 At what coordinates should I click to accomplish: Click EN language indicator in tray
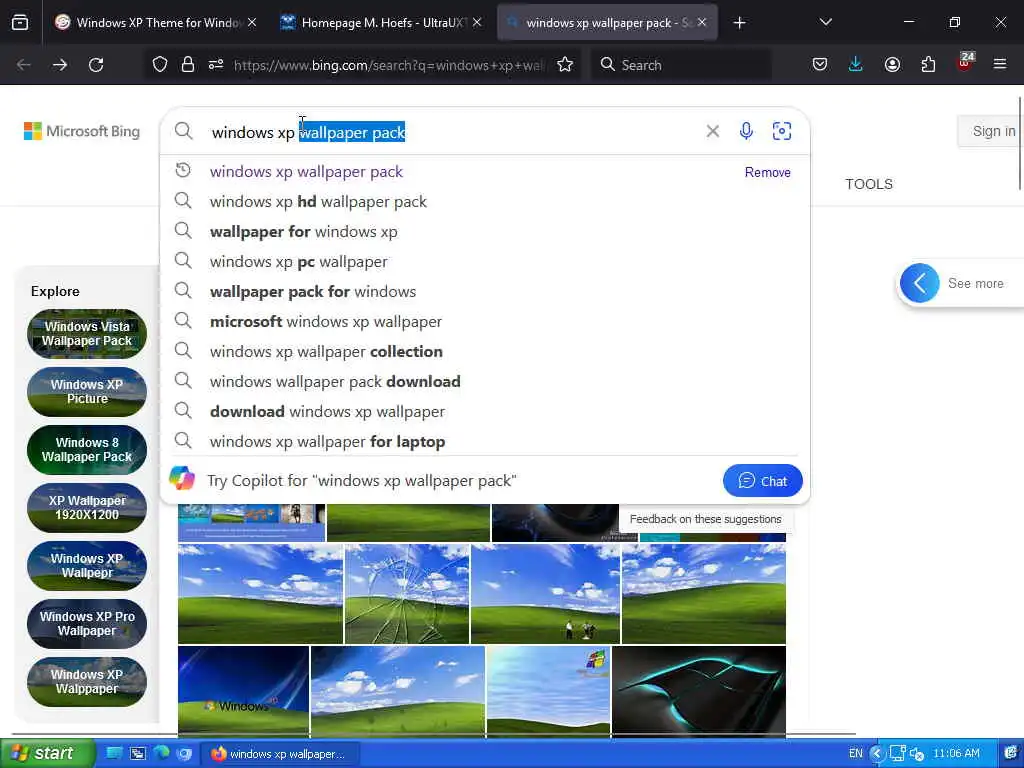[x=856, y=754]
